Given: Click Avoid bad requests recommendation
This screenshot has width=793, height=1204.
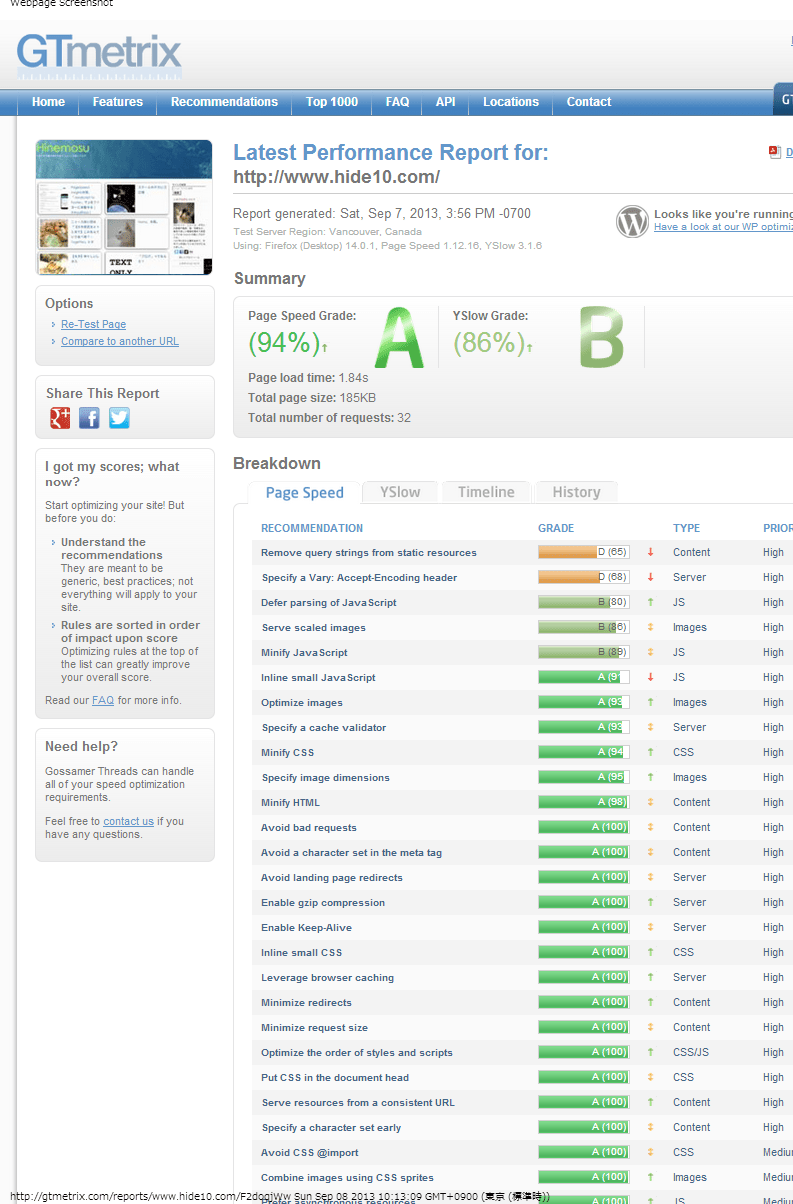Looking at the screenshot, I should tap(309, 827).
